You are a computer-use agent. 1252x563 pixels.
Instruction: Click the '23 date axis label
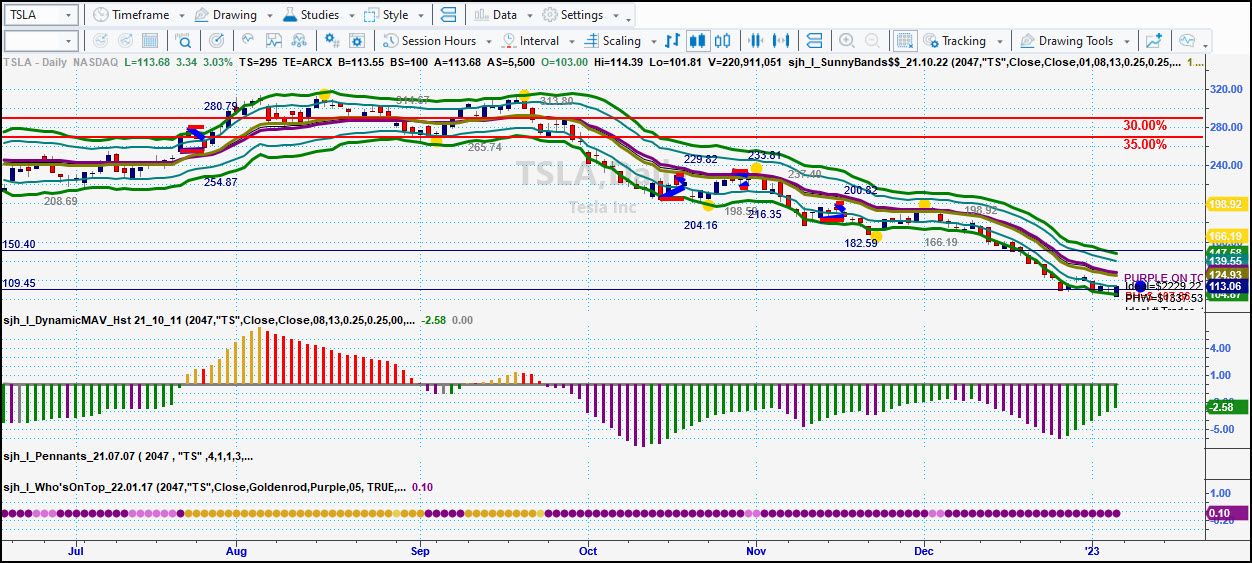pos(1092,550)
